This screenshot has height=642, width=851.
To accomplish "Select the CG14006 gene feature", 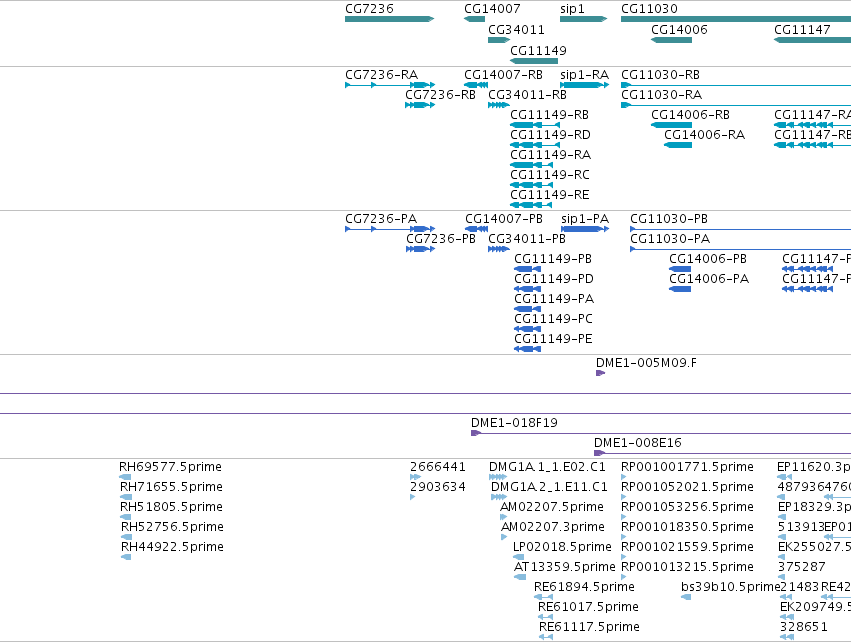I will pos(671,40).
